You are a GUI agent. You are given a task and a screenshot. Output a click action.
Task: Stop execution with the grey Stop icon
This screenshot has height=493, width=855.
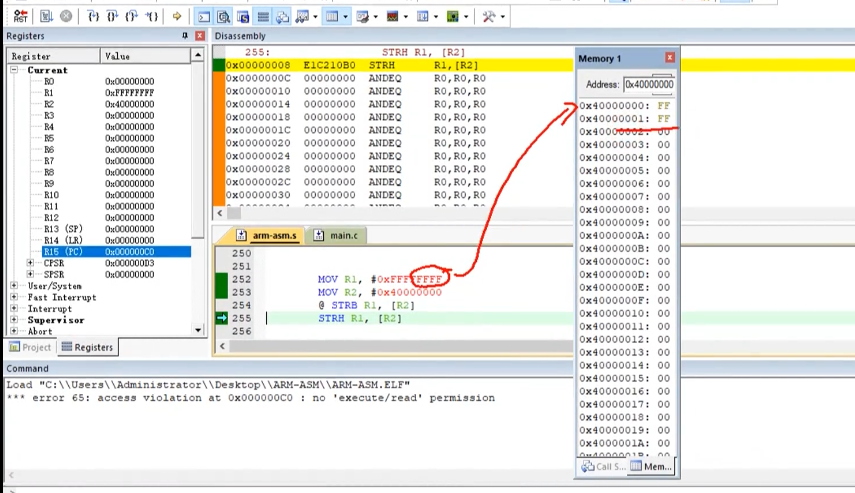66,16
